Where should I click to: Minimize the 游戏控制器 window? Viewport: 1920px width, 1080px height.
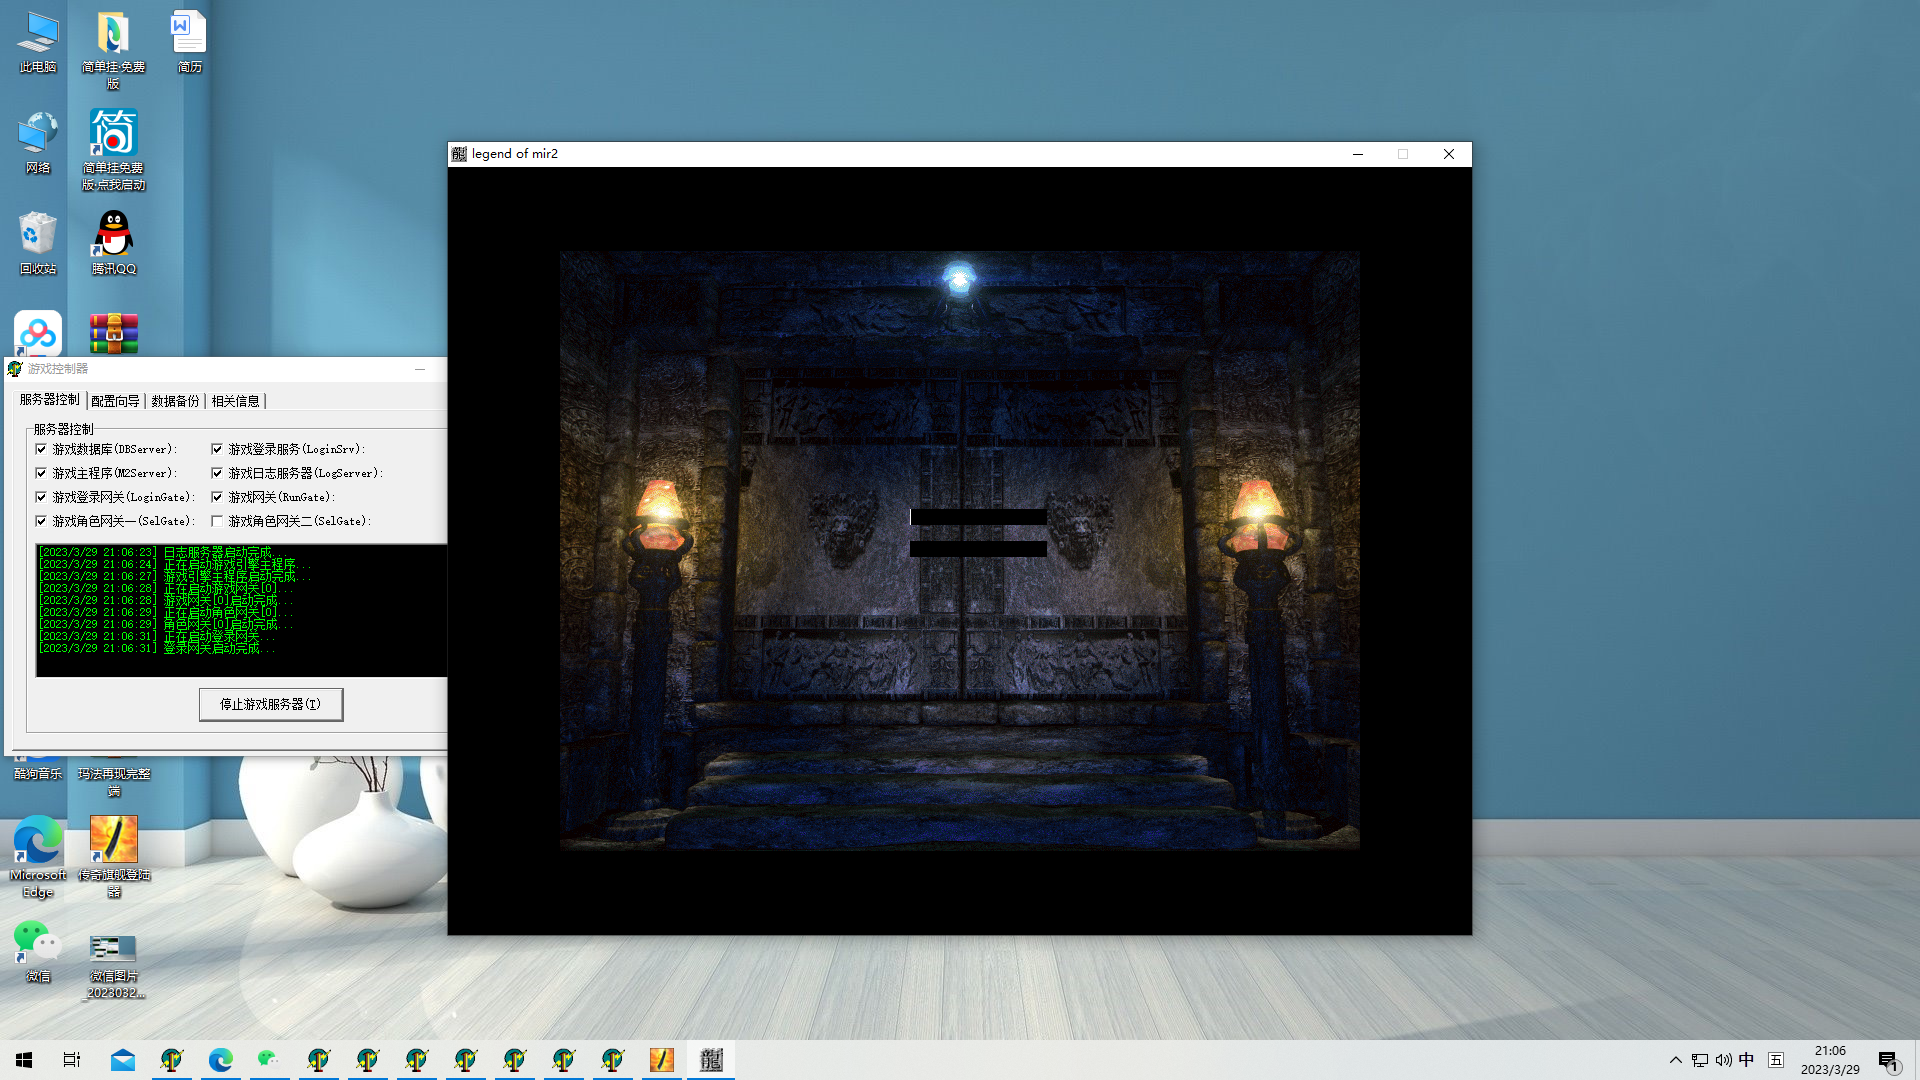tap(420, 369)
